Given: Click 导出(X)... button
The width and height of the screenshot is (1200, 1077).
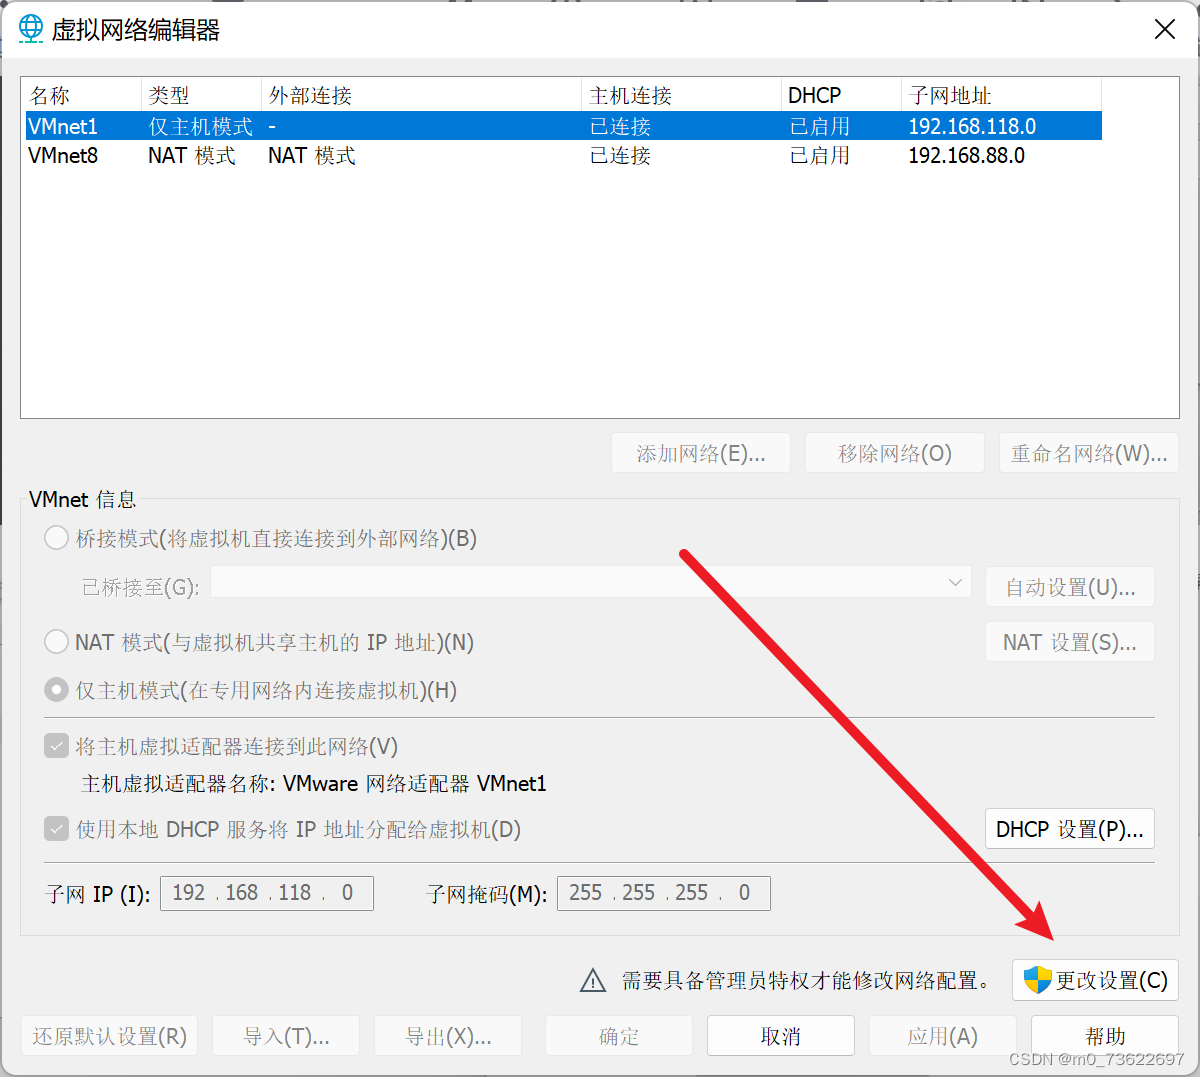Looking at the screenshot, I should click(x=448, y=1036).
